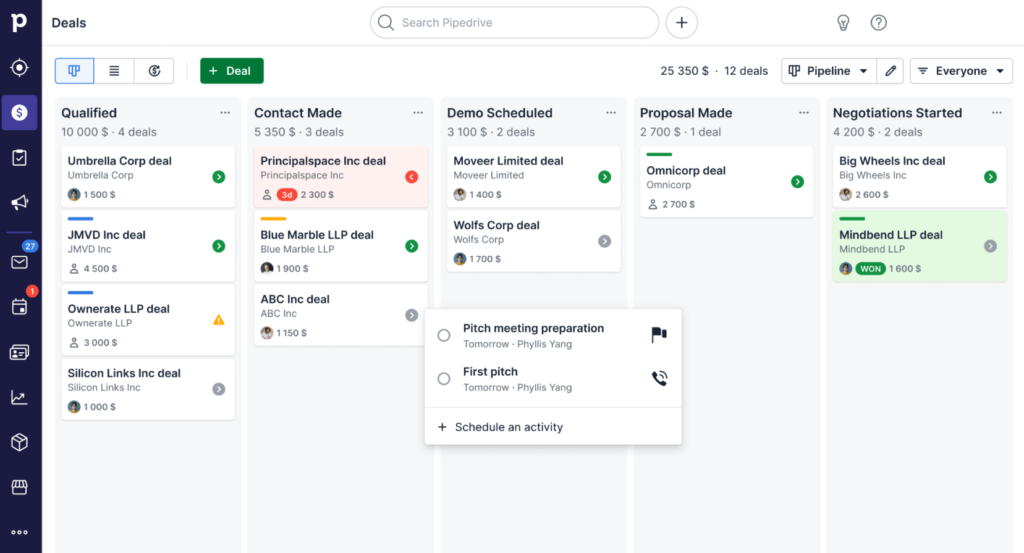Image resolution: width=1024 pixels, height=553 pixels.
Task: Click green activity arrow on Big Wheels Inc deal
Action: (x=991, y=177)
